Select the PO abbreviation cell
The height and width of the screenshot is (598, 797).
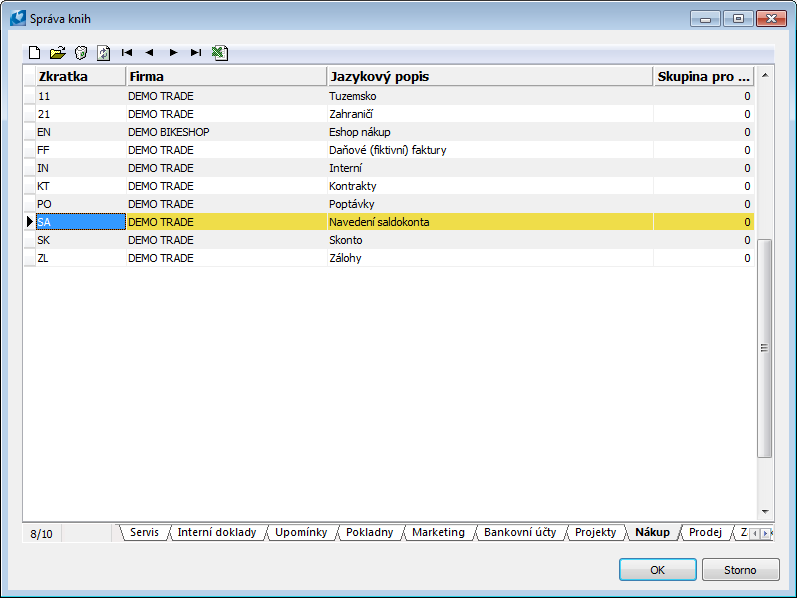80,204
